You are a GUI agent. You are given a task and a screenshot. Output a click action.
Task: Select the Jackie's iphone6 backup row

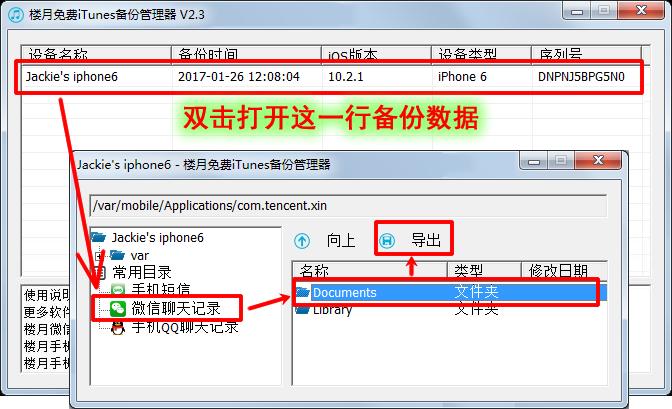[329, 77]
